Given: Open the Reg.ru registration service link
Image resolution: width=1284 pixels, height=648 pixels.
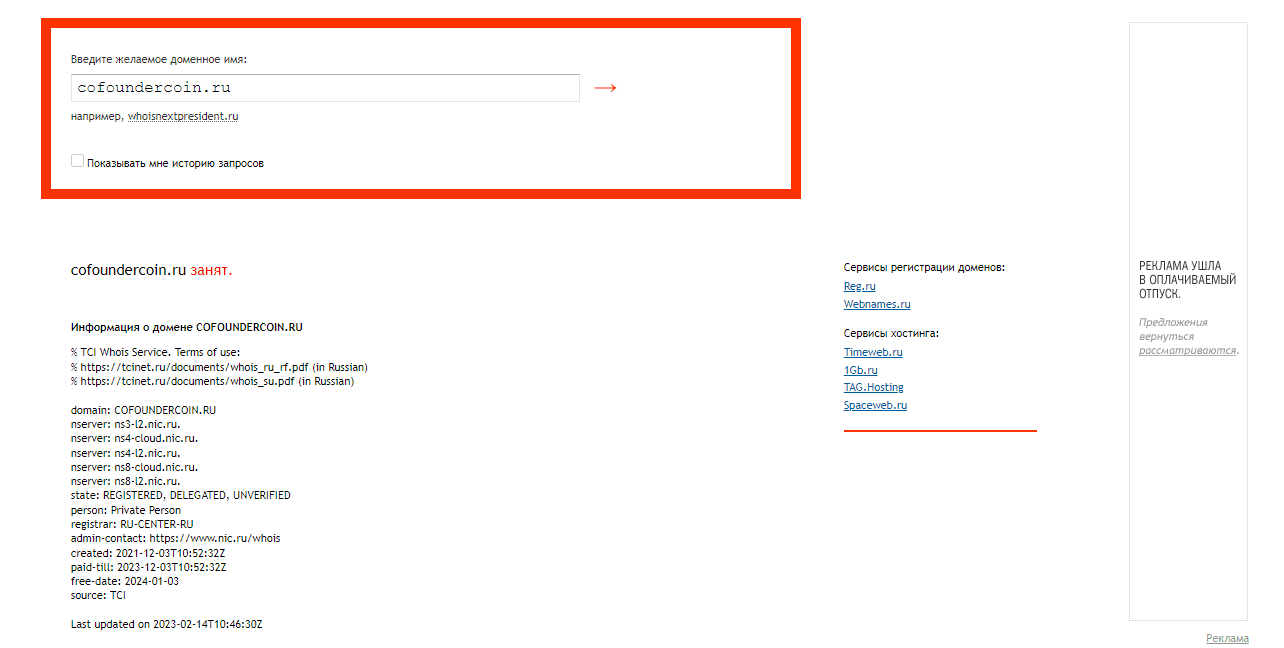Looking at the screenshot, I should click(x=859, y=286).
